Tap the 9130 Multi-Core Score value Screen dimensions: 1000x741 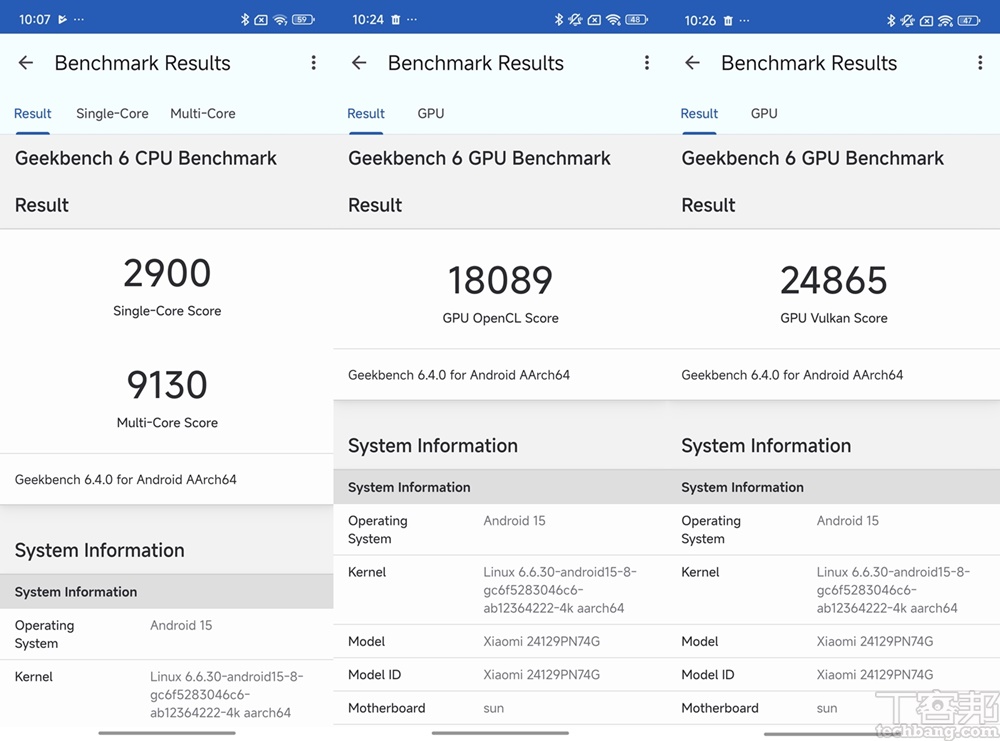coord(167,385)
